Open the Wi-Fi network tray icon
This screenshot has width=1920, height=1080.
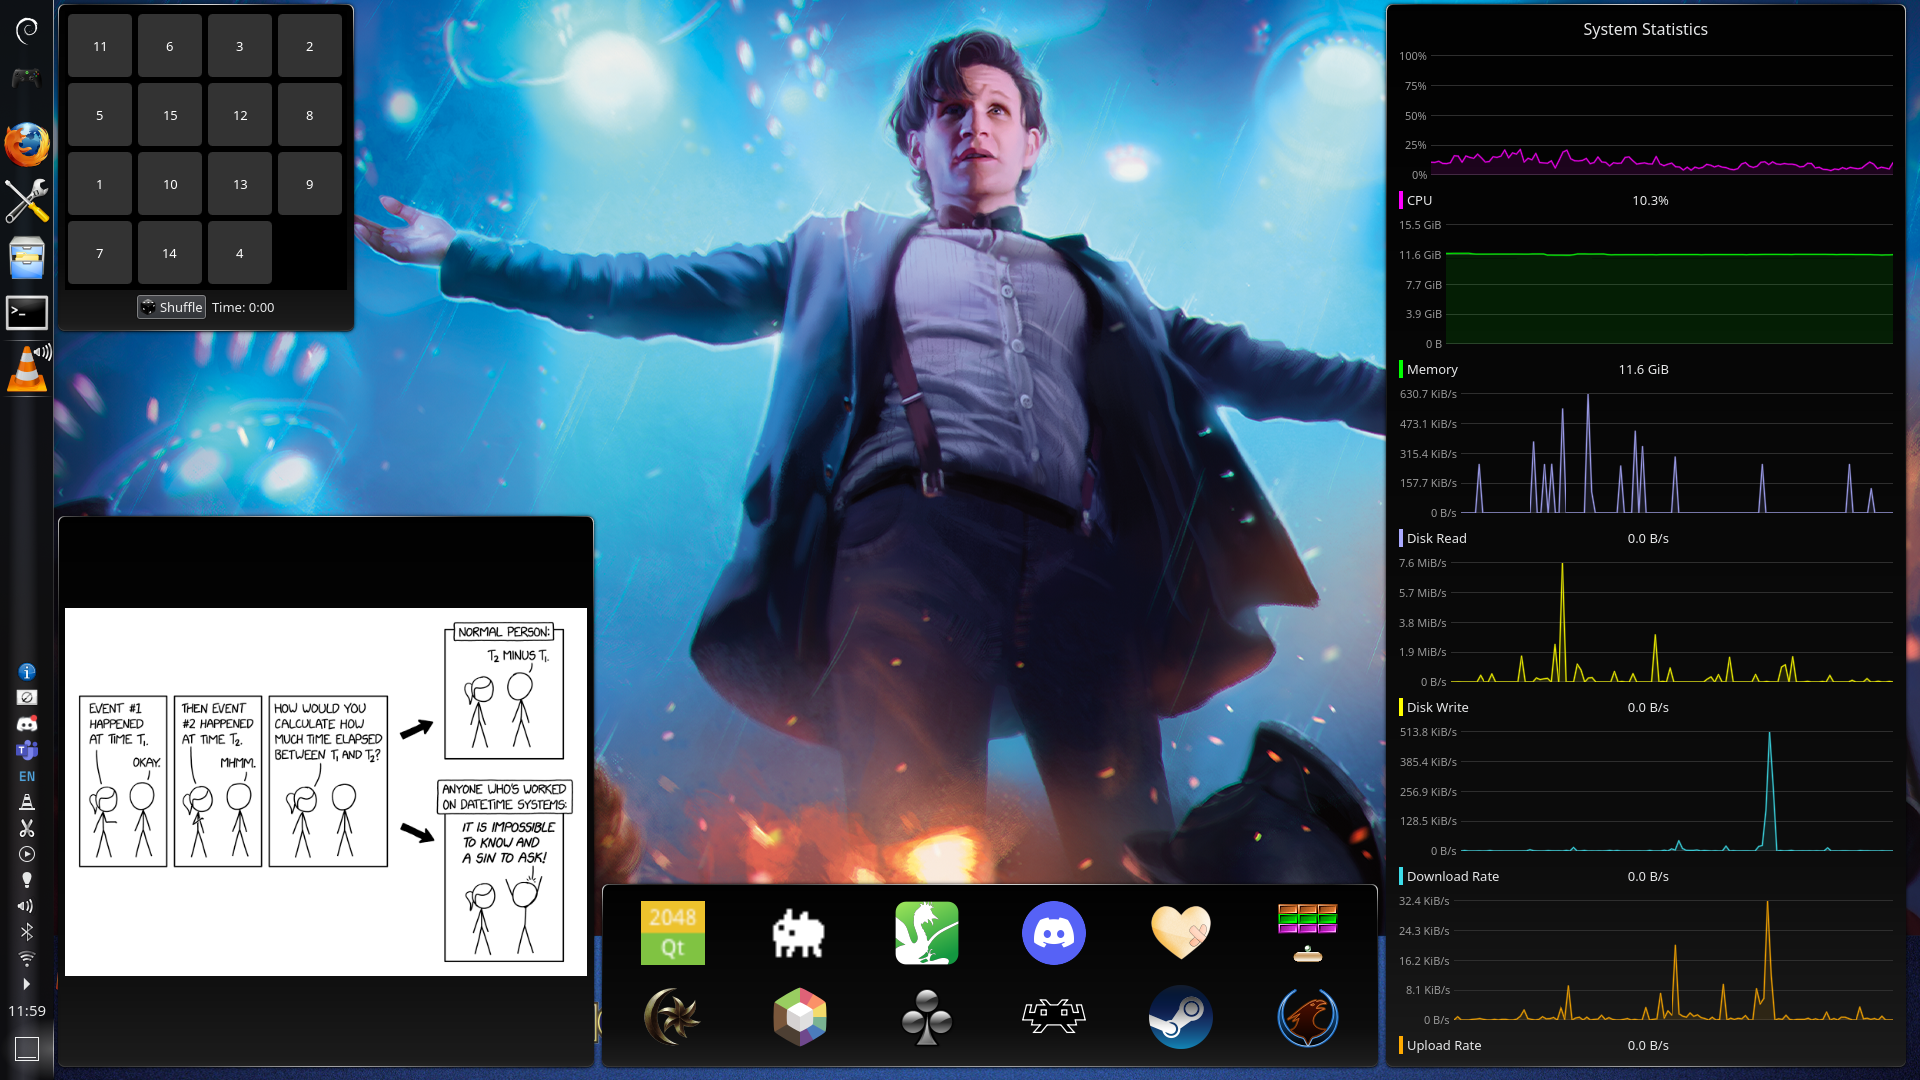point(27,958)
